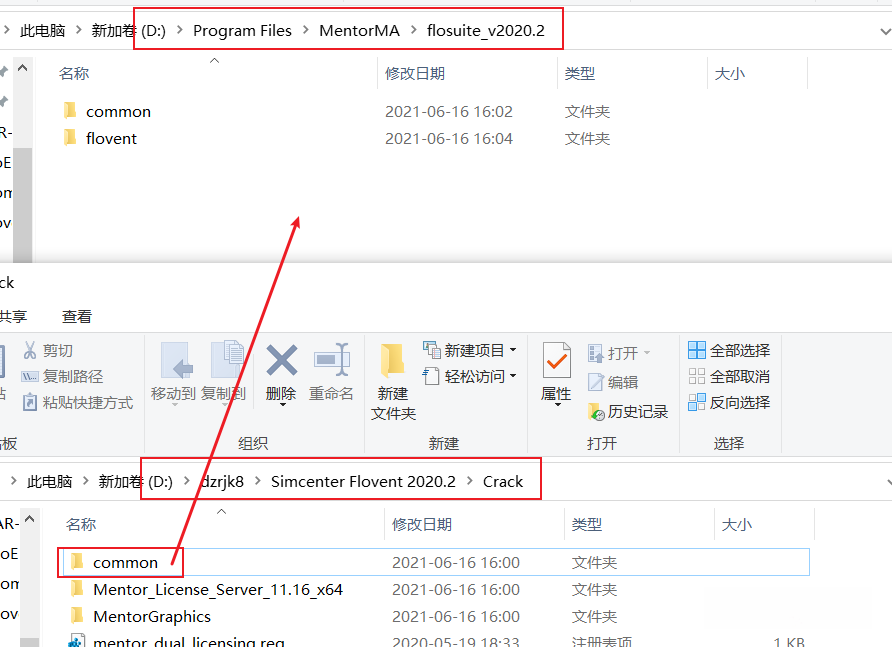Image resolution: width=892 pixels, height=647 pixels.
Task: Open the New item (新建项目) dropdown arrow
Action: (x=513, y=350)
